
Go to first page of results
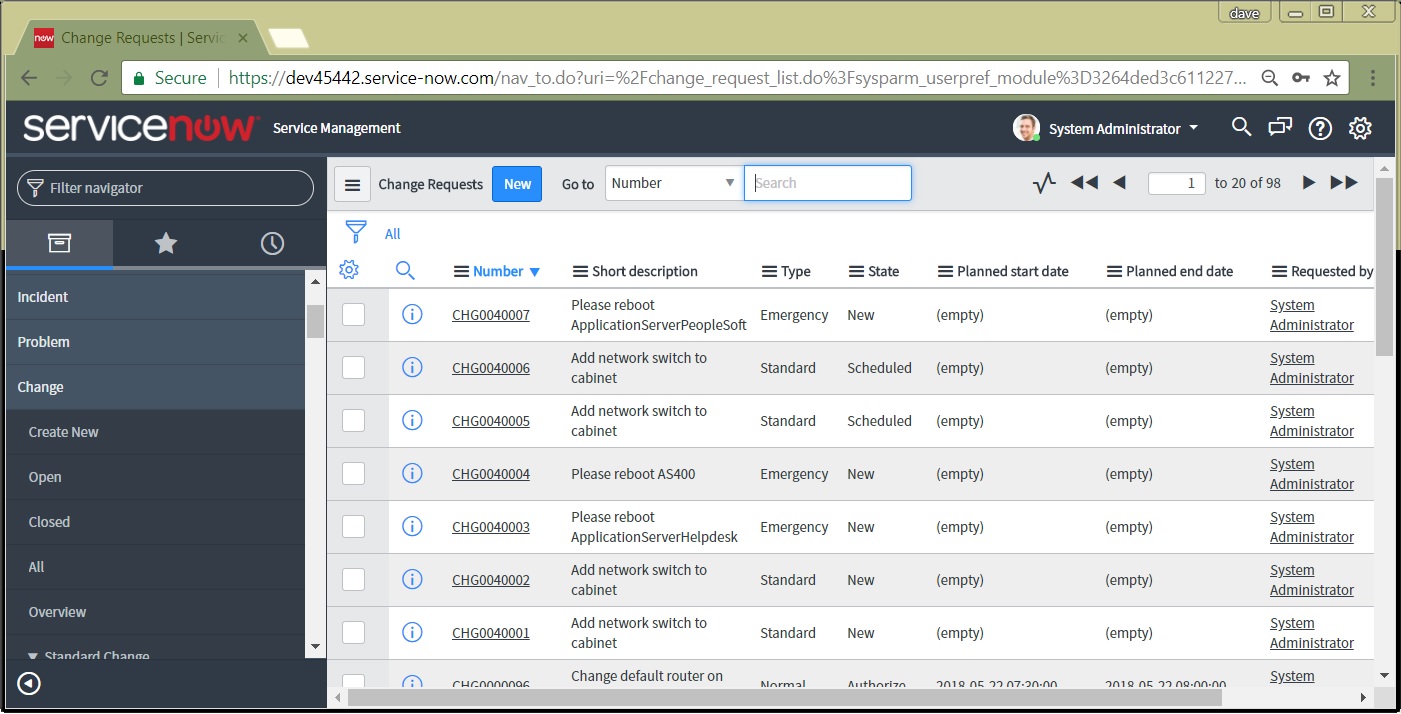tap(1084, 183)
